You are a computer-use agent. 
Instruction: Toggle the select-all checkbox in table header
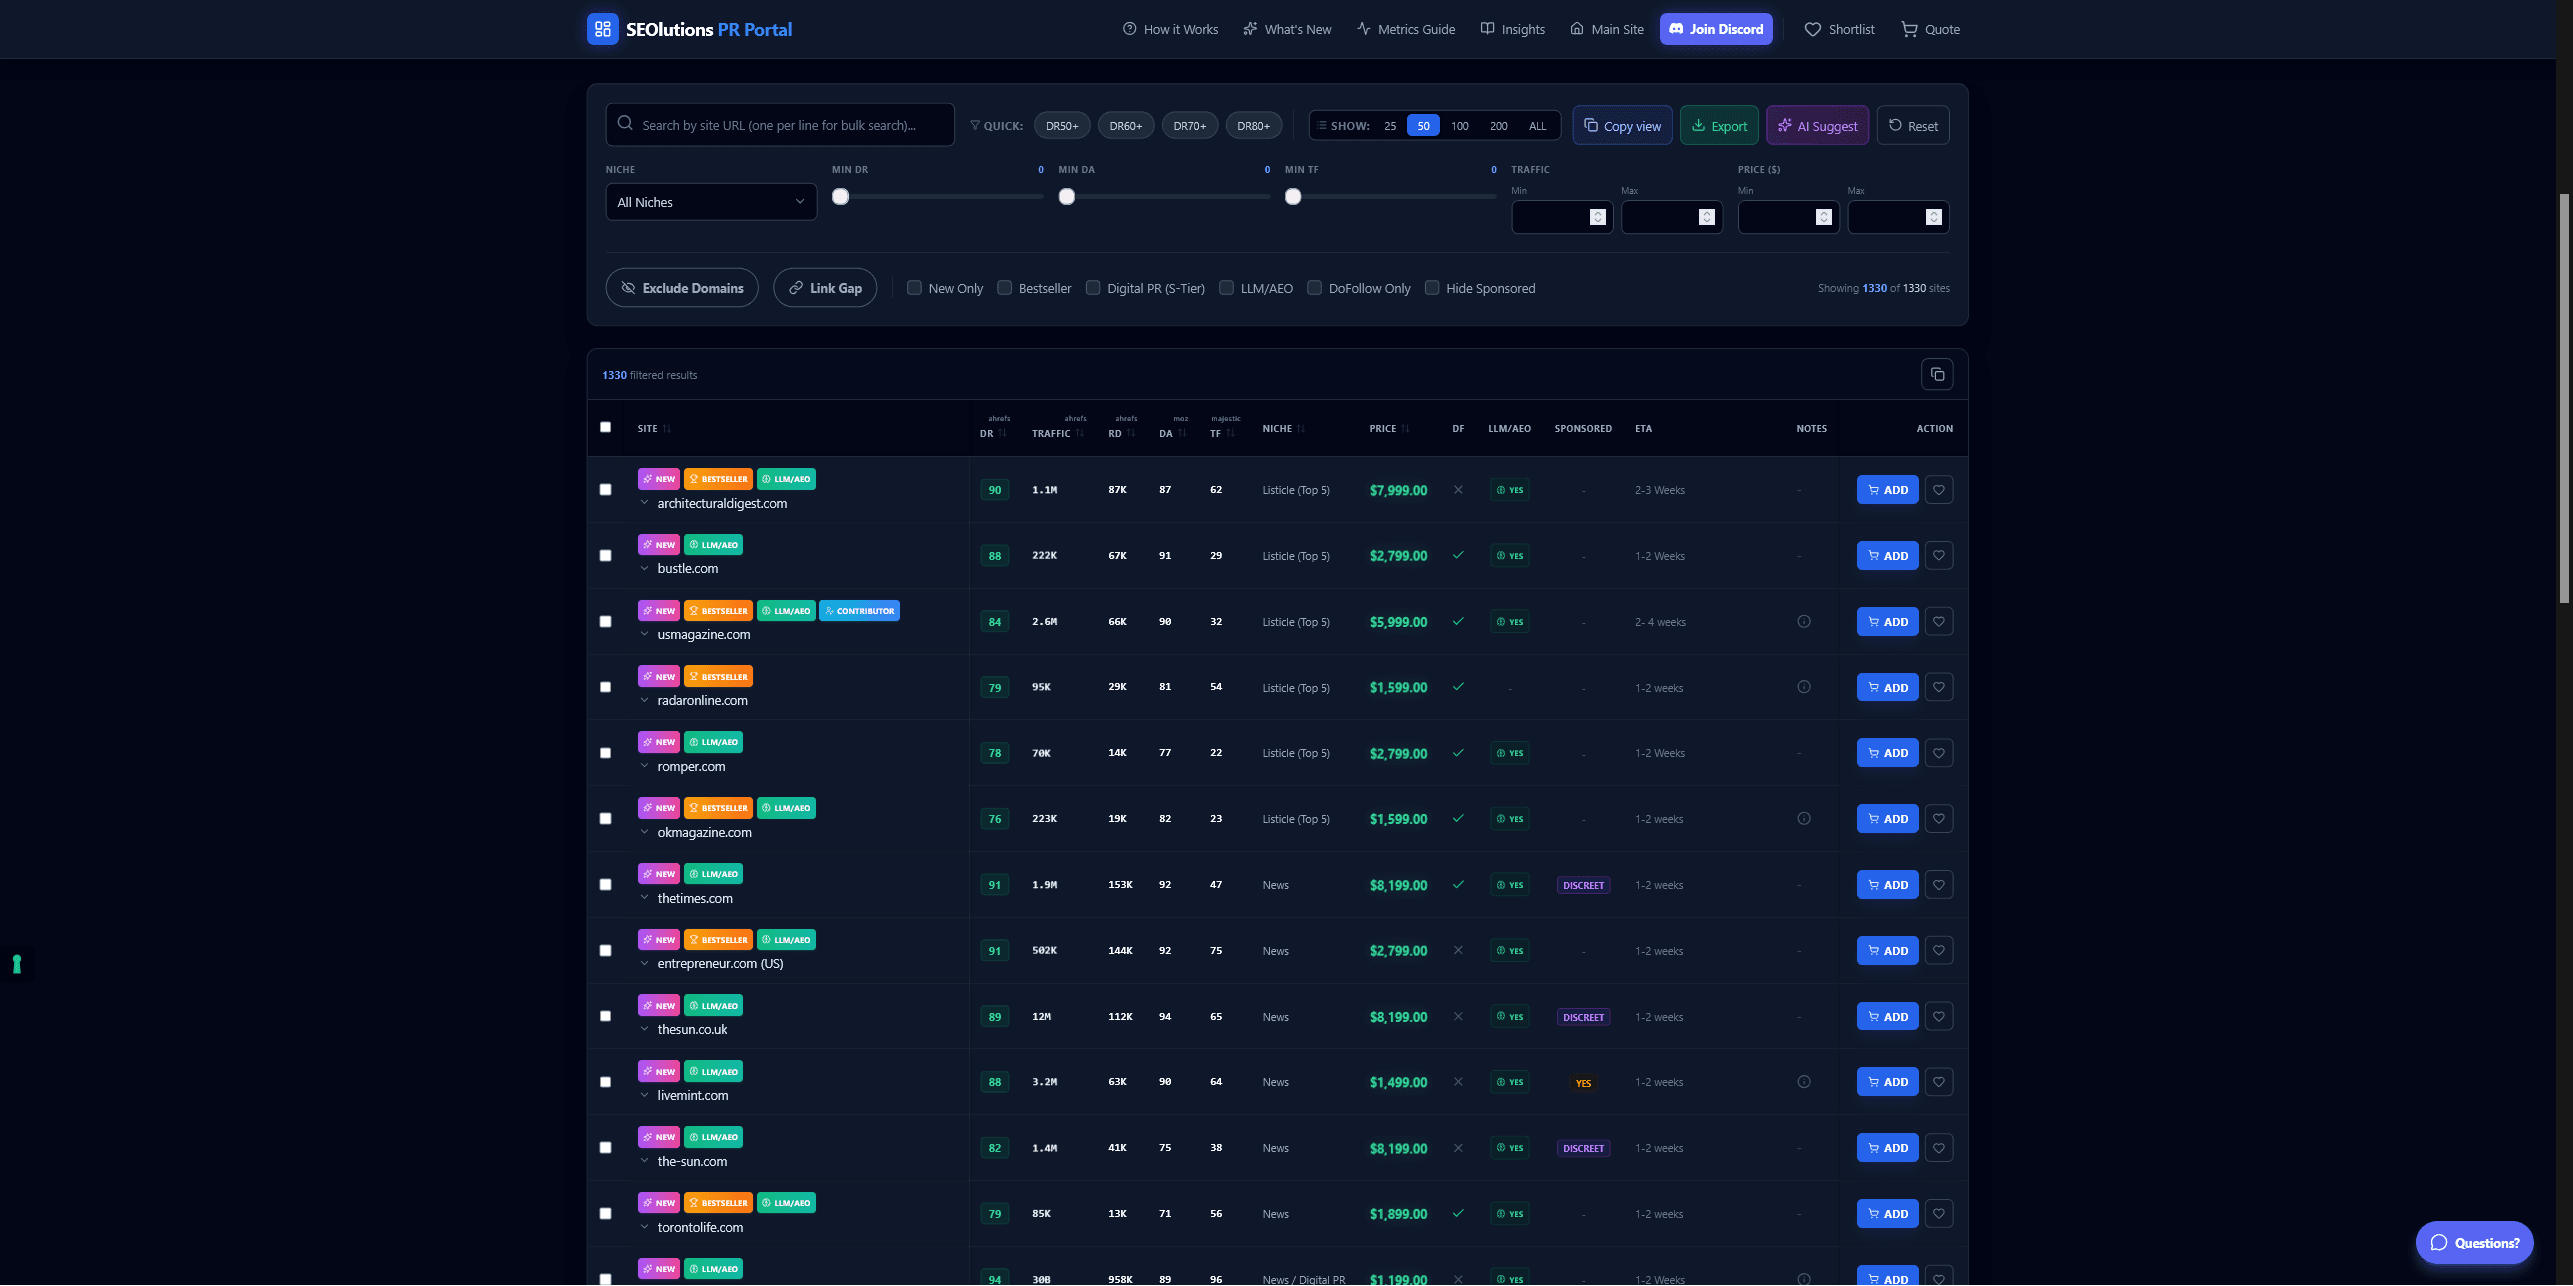click(x=605, y=427)
